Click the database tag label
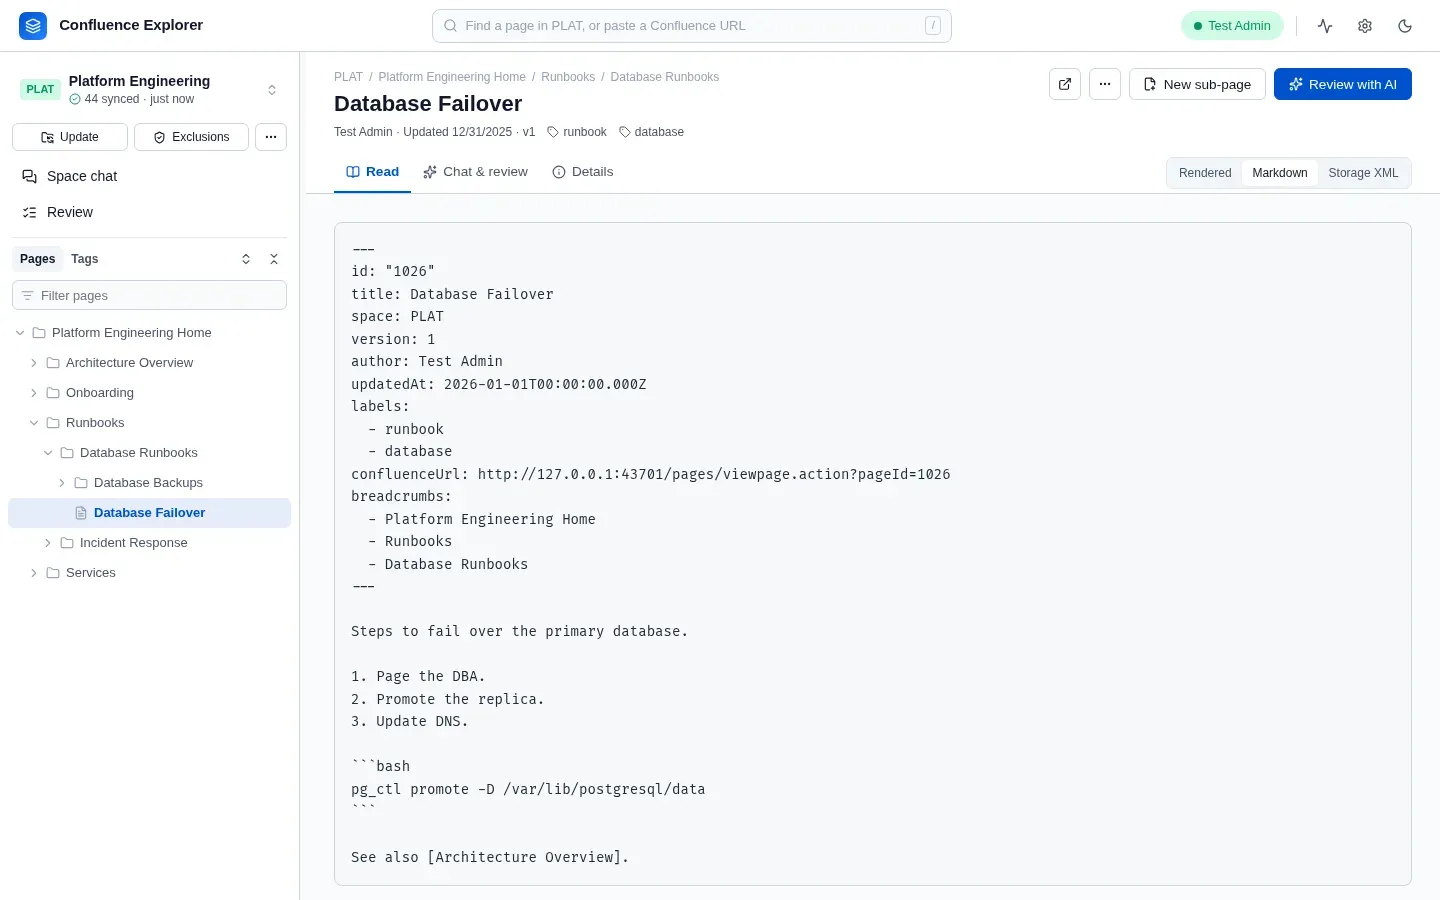 pyautogui.click(x=651, y=132)
